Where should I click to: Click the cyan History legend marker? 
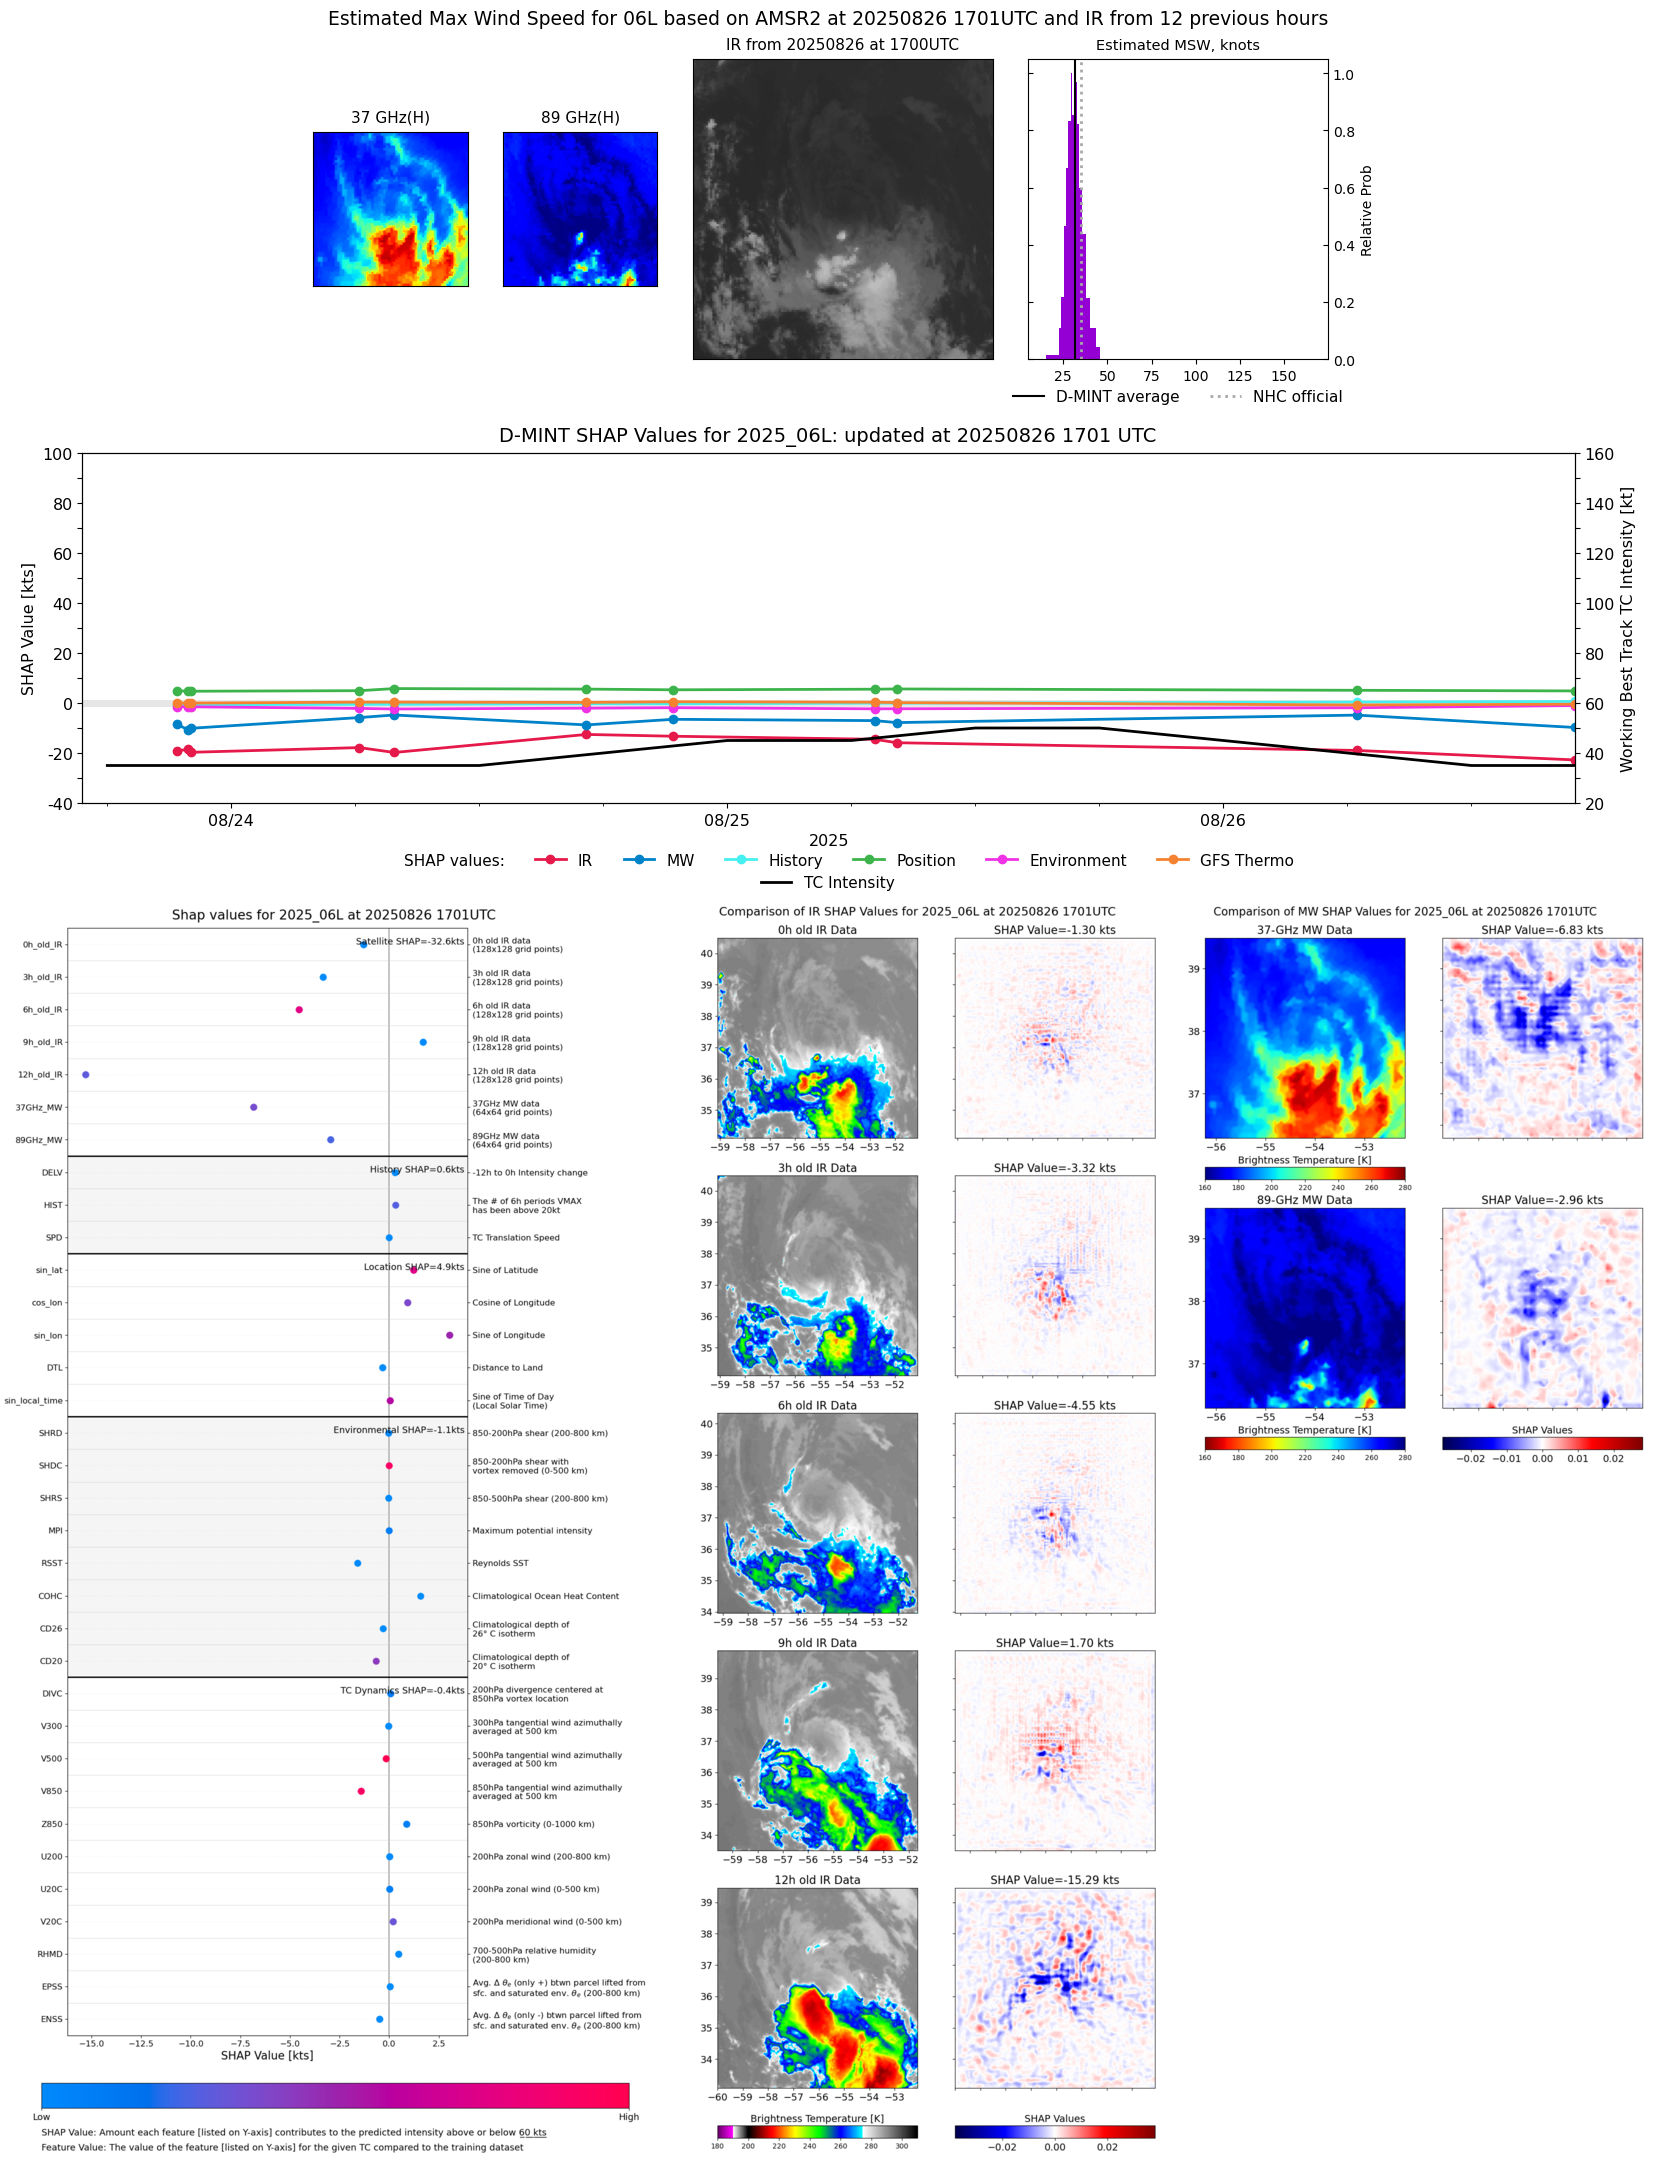pos(741,860)
